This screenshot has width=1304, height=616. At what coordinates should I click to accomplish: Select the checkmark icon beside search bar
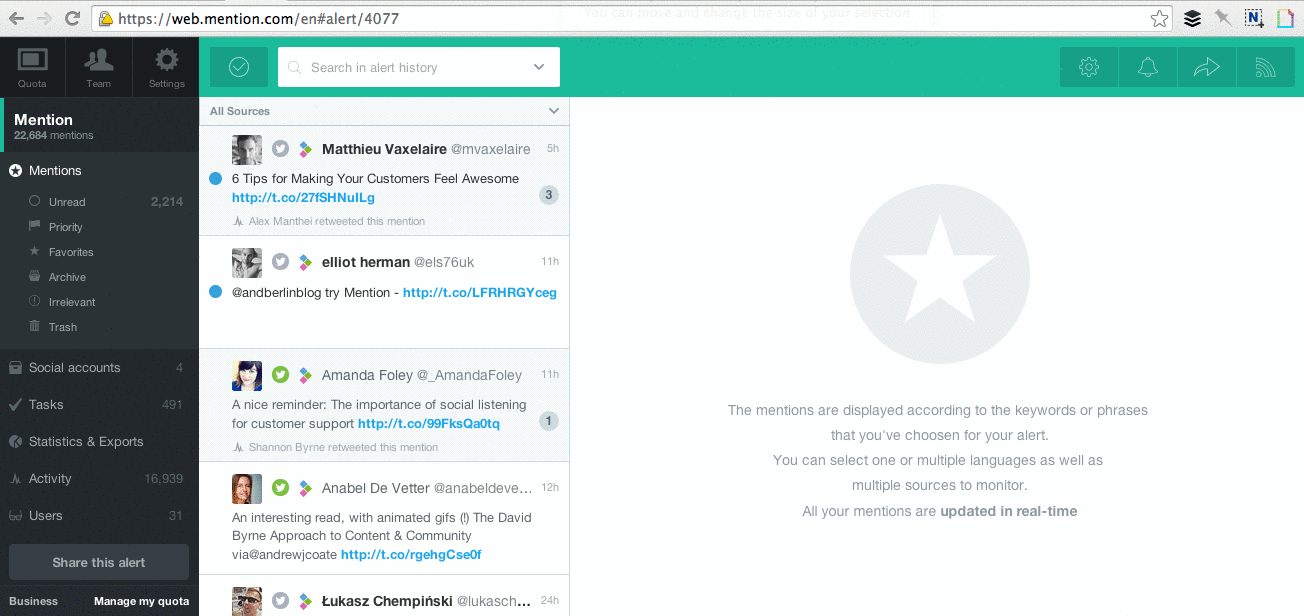pos(238,67)
